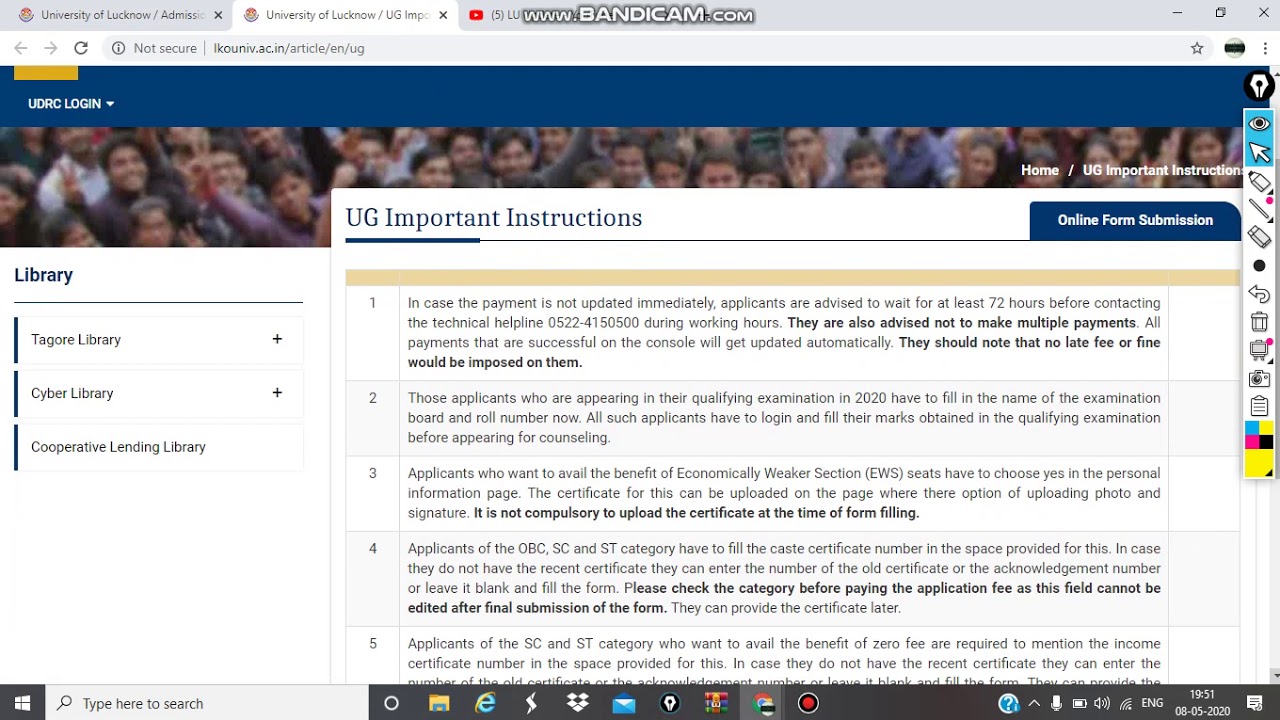
Task: Open the UDRC LOGIN dropdown
Action: (71, 104)
